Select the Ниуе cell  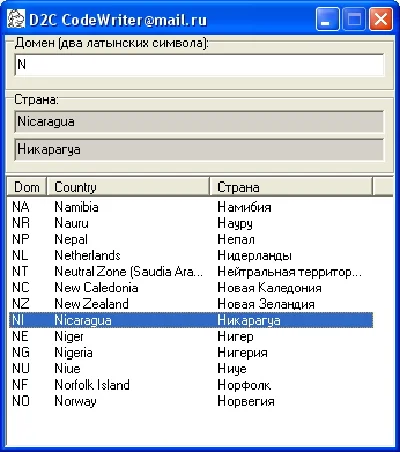[232, 369]
